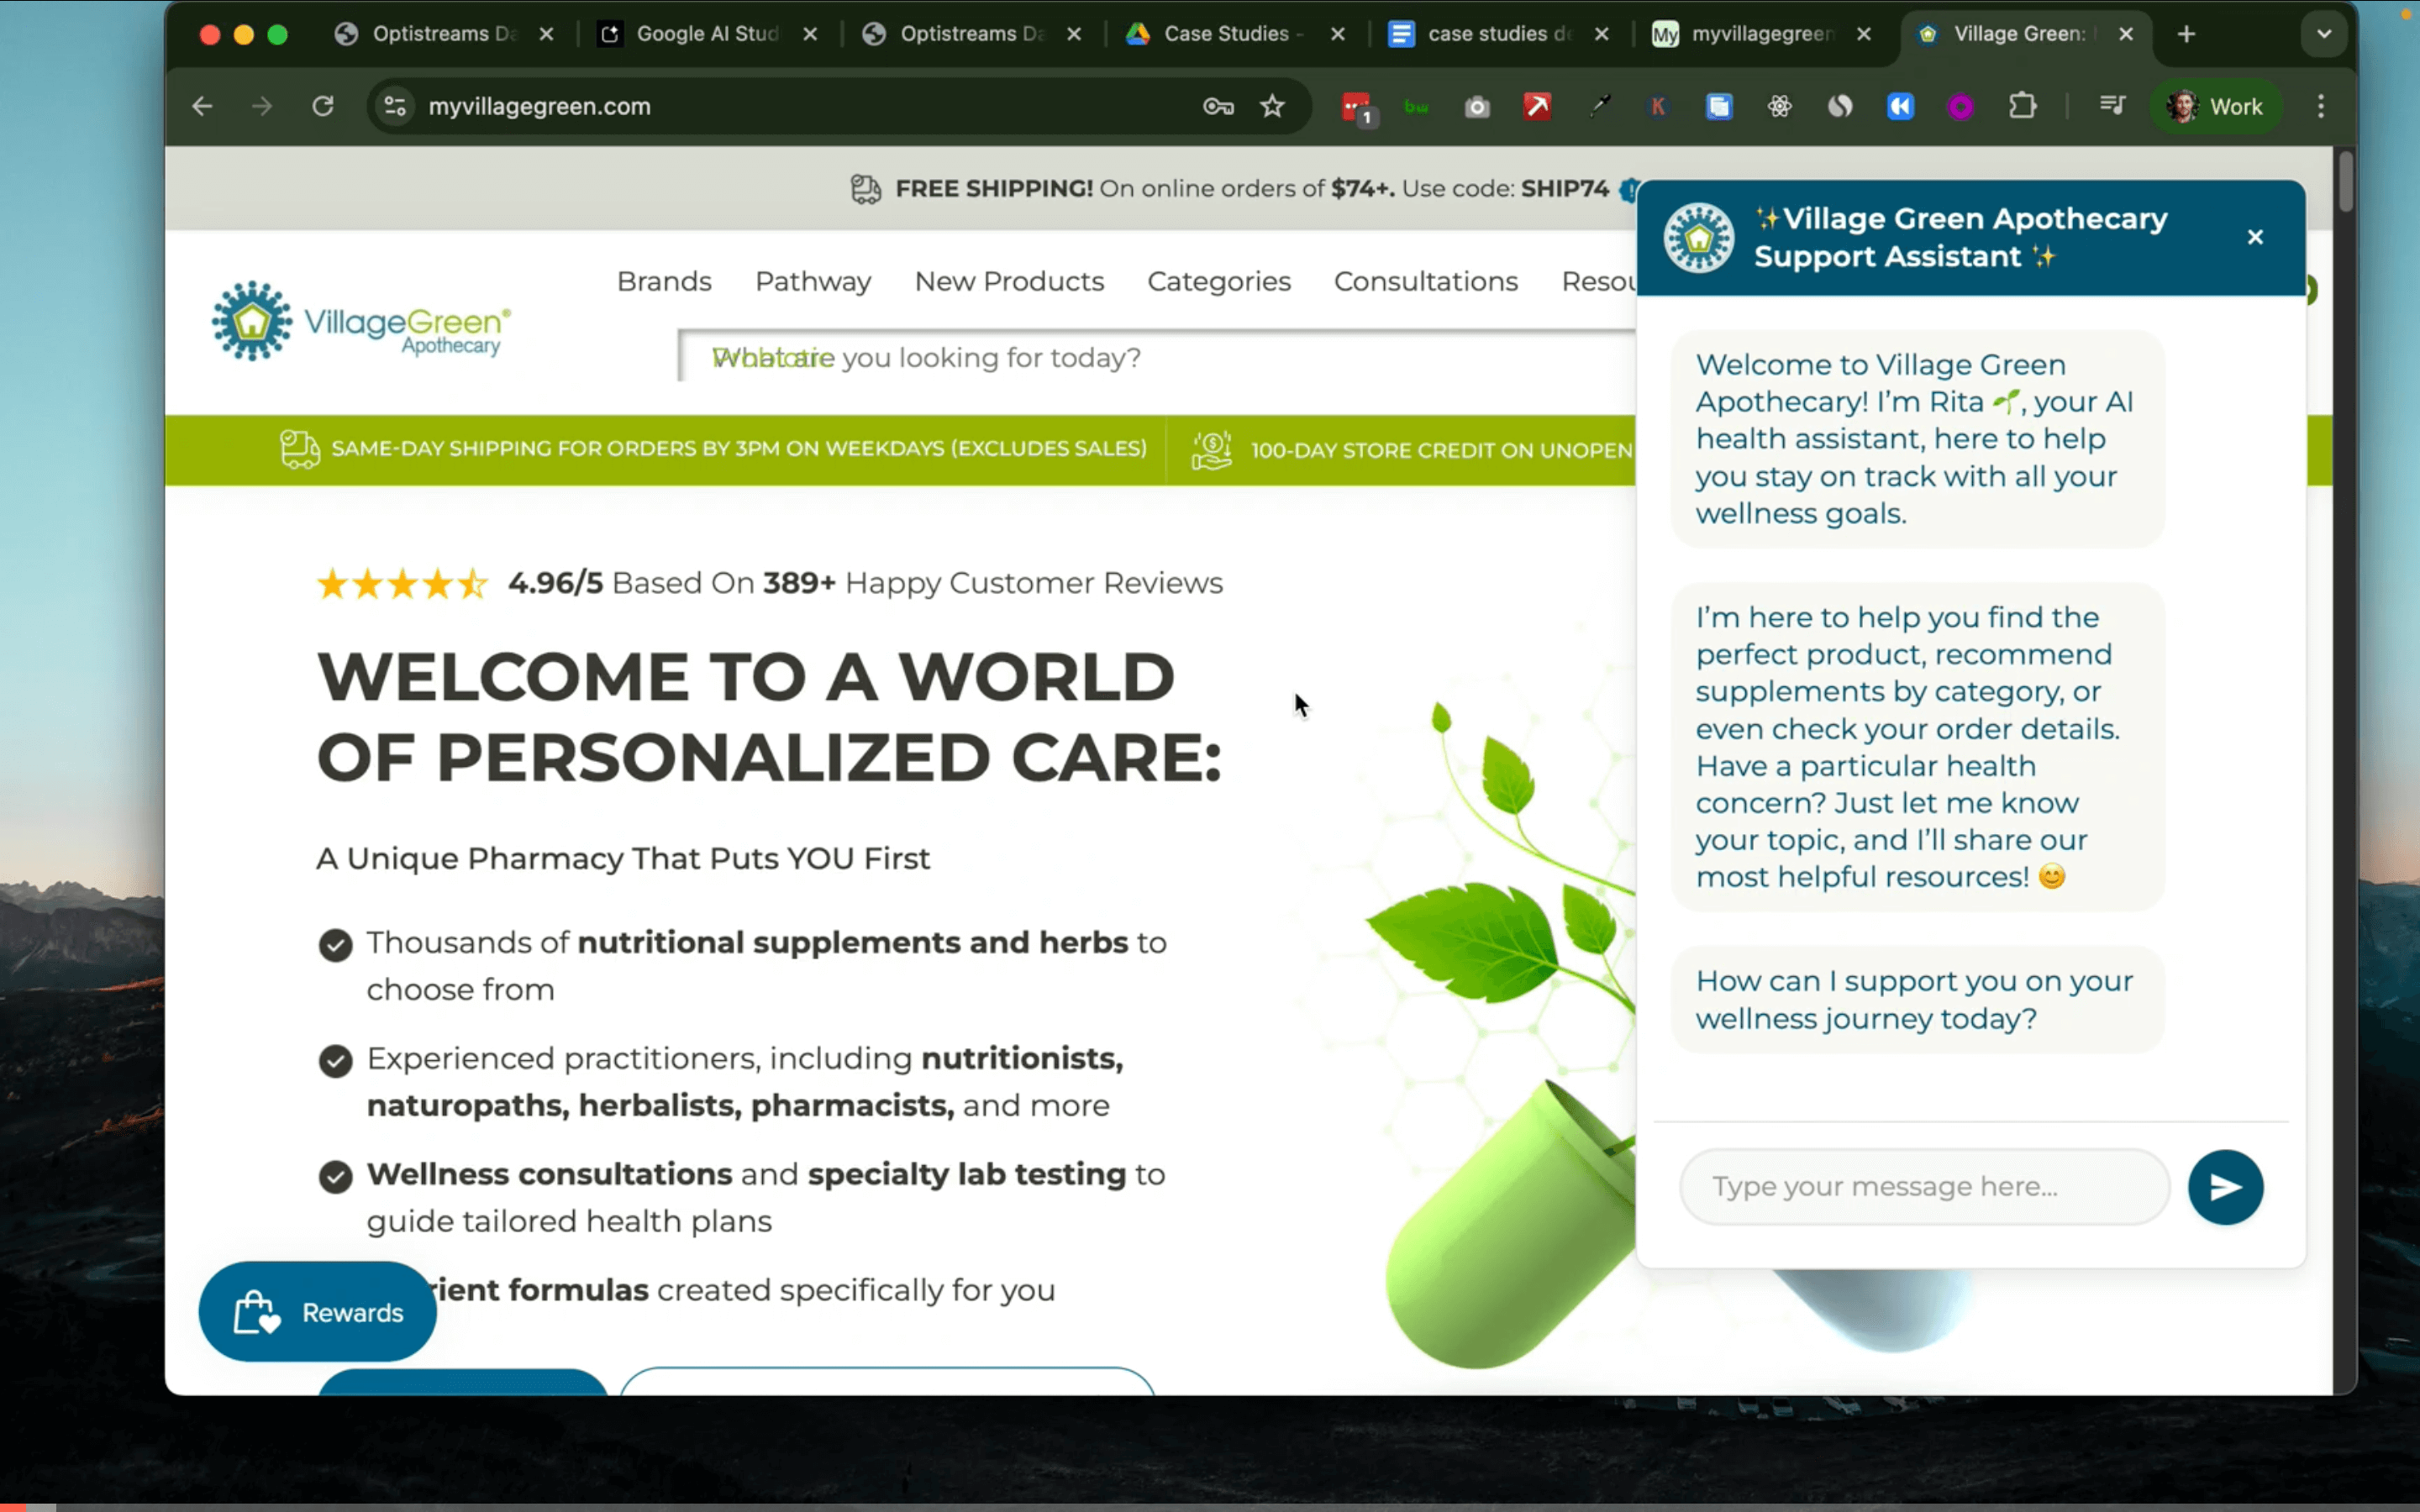Open the Rewards button

pyautogui.click(x=317, y=1311)
